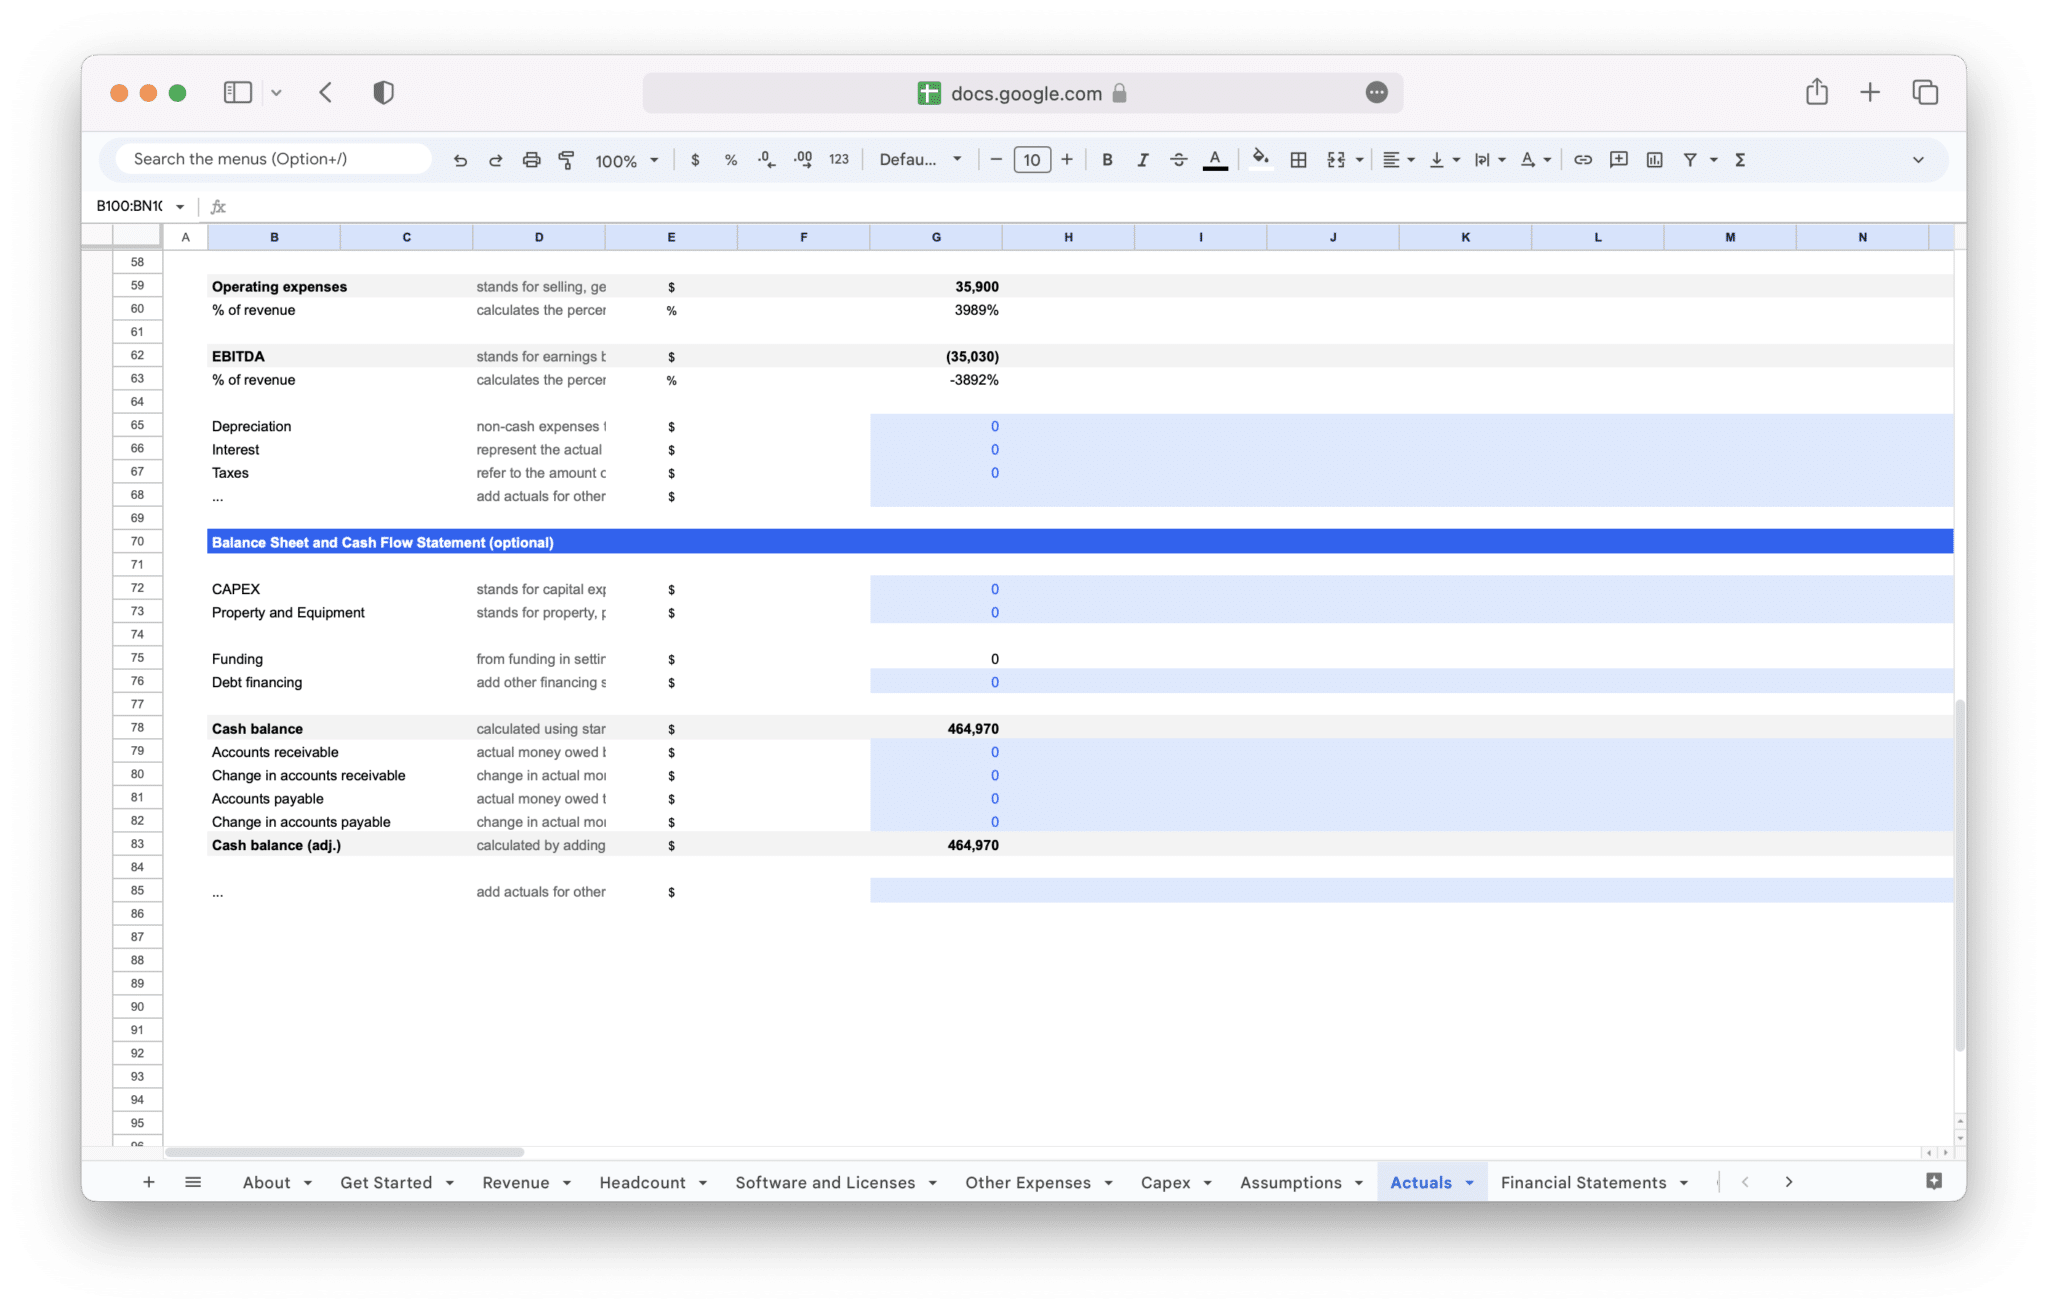2048x1309 pixels.
Task: Add a new sheet plus button
Action: 149,1182
